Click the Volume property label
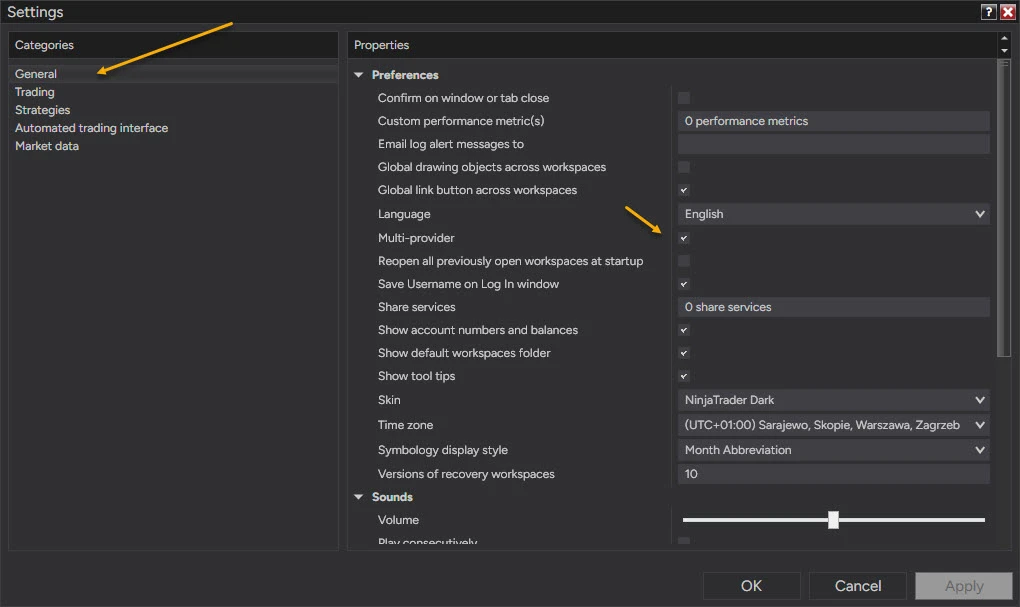This screenshot has width=1020, height=607. point(398,520)
